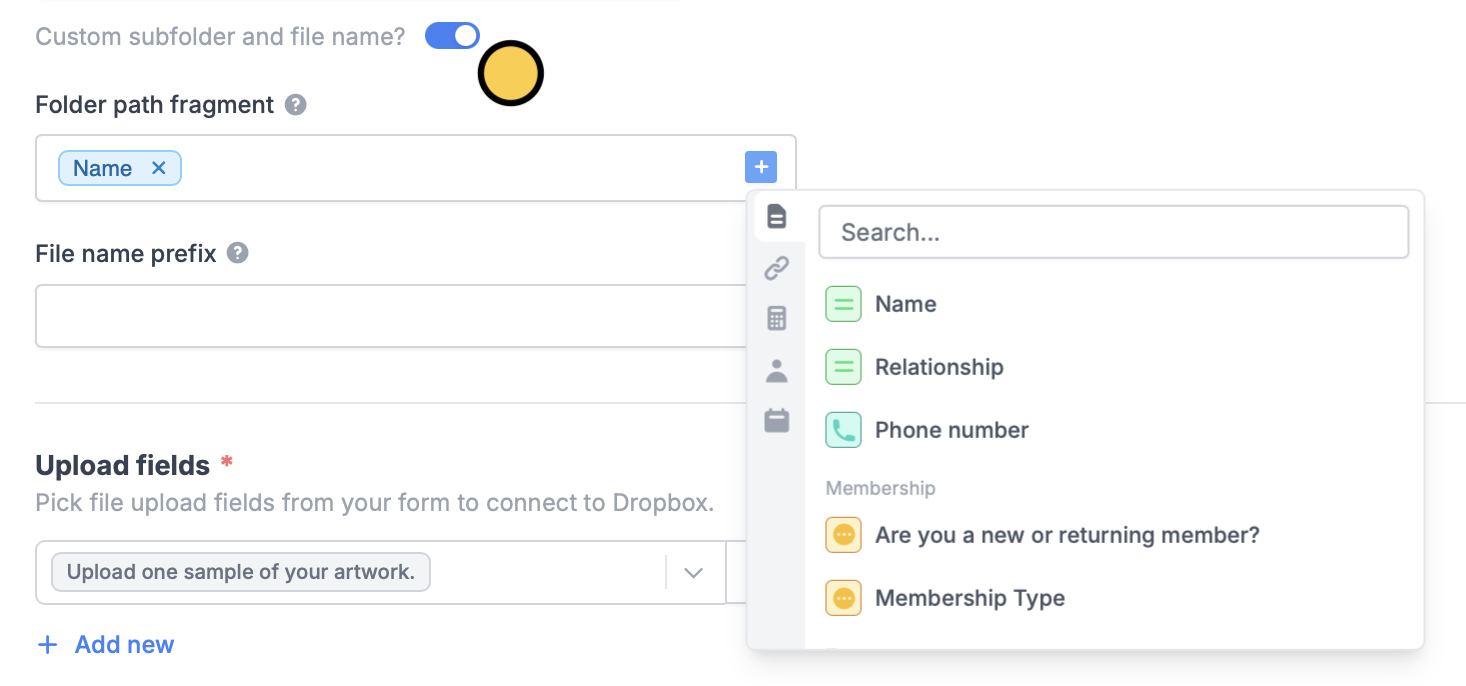Click inside the Search box
The width and height of the screenshot is (1466, 686).
pos(1113,231)
